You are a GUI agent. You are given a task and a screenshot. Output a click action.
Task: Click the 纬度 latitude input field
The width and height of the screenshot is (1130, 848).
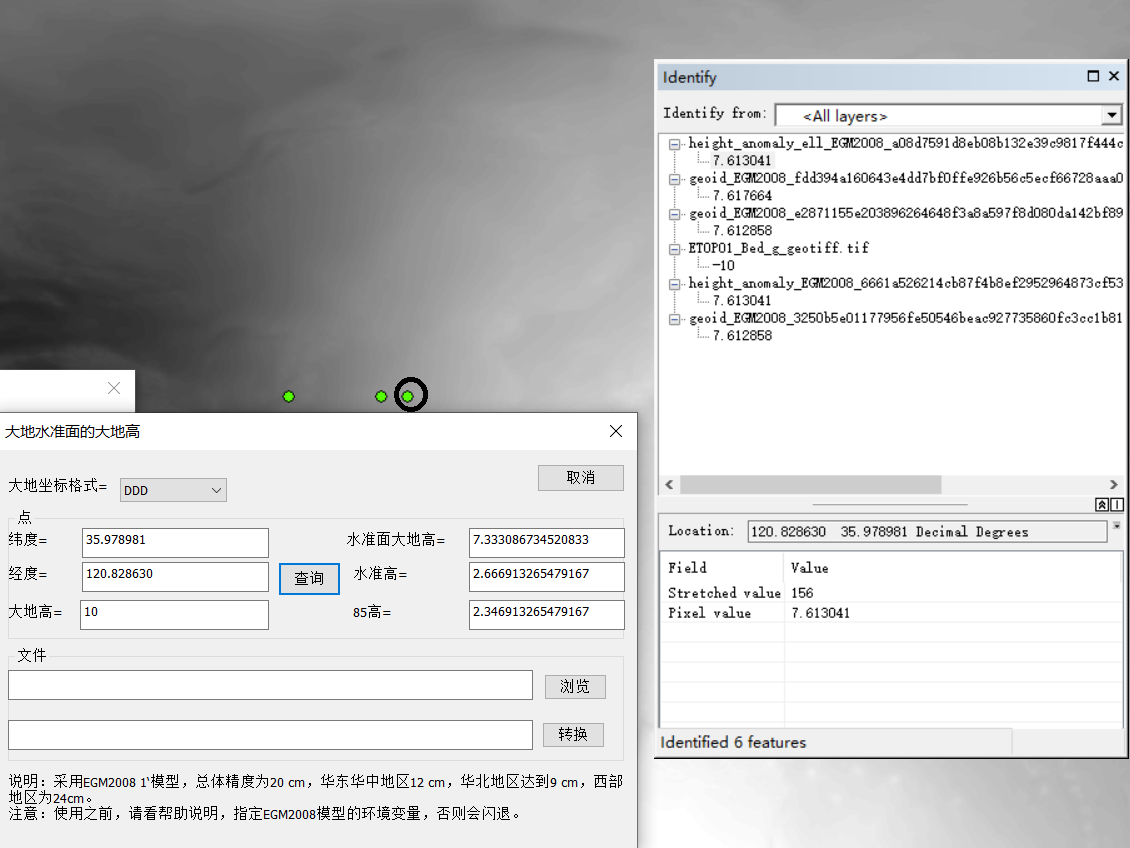click(175, 542)
